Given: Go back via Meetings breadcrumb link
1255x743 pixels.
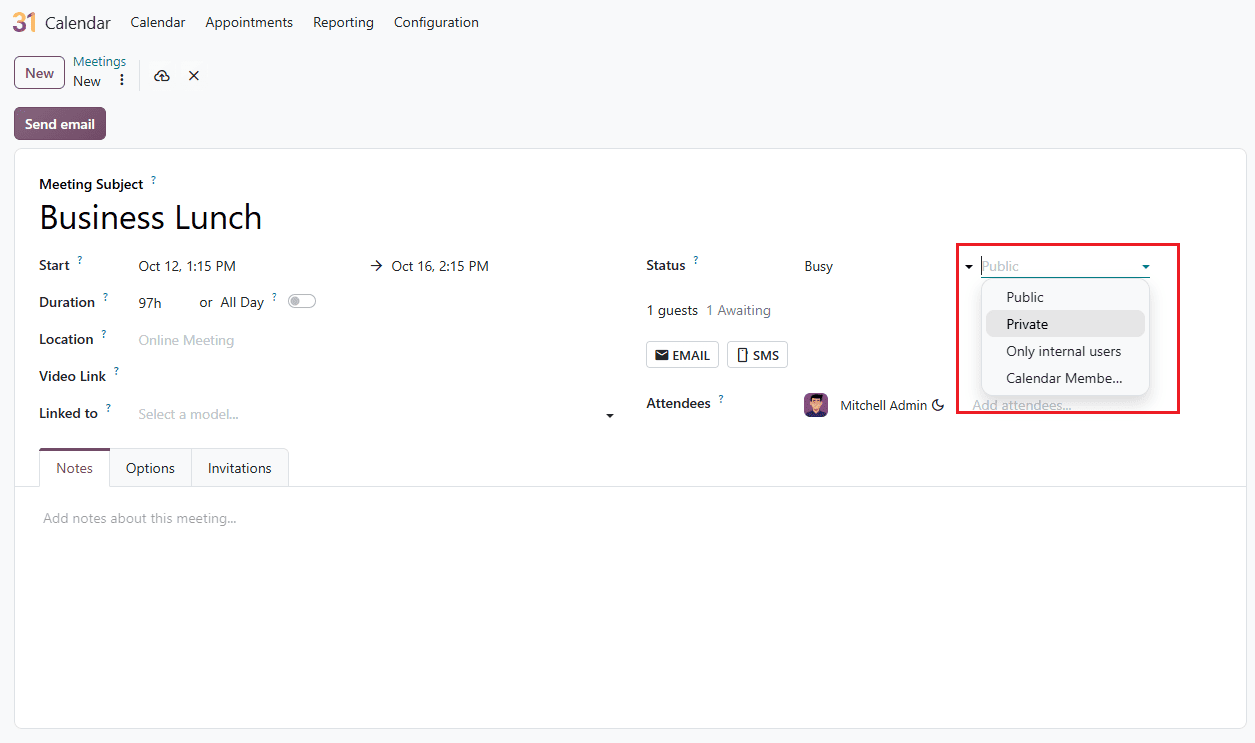Looking at the screenshot, I should pyautogui.click(x=100, y=62).
